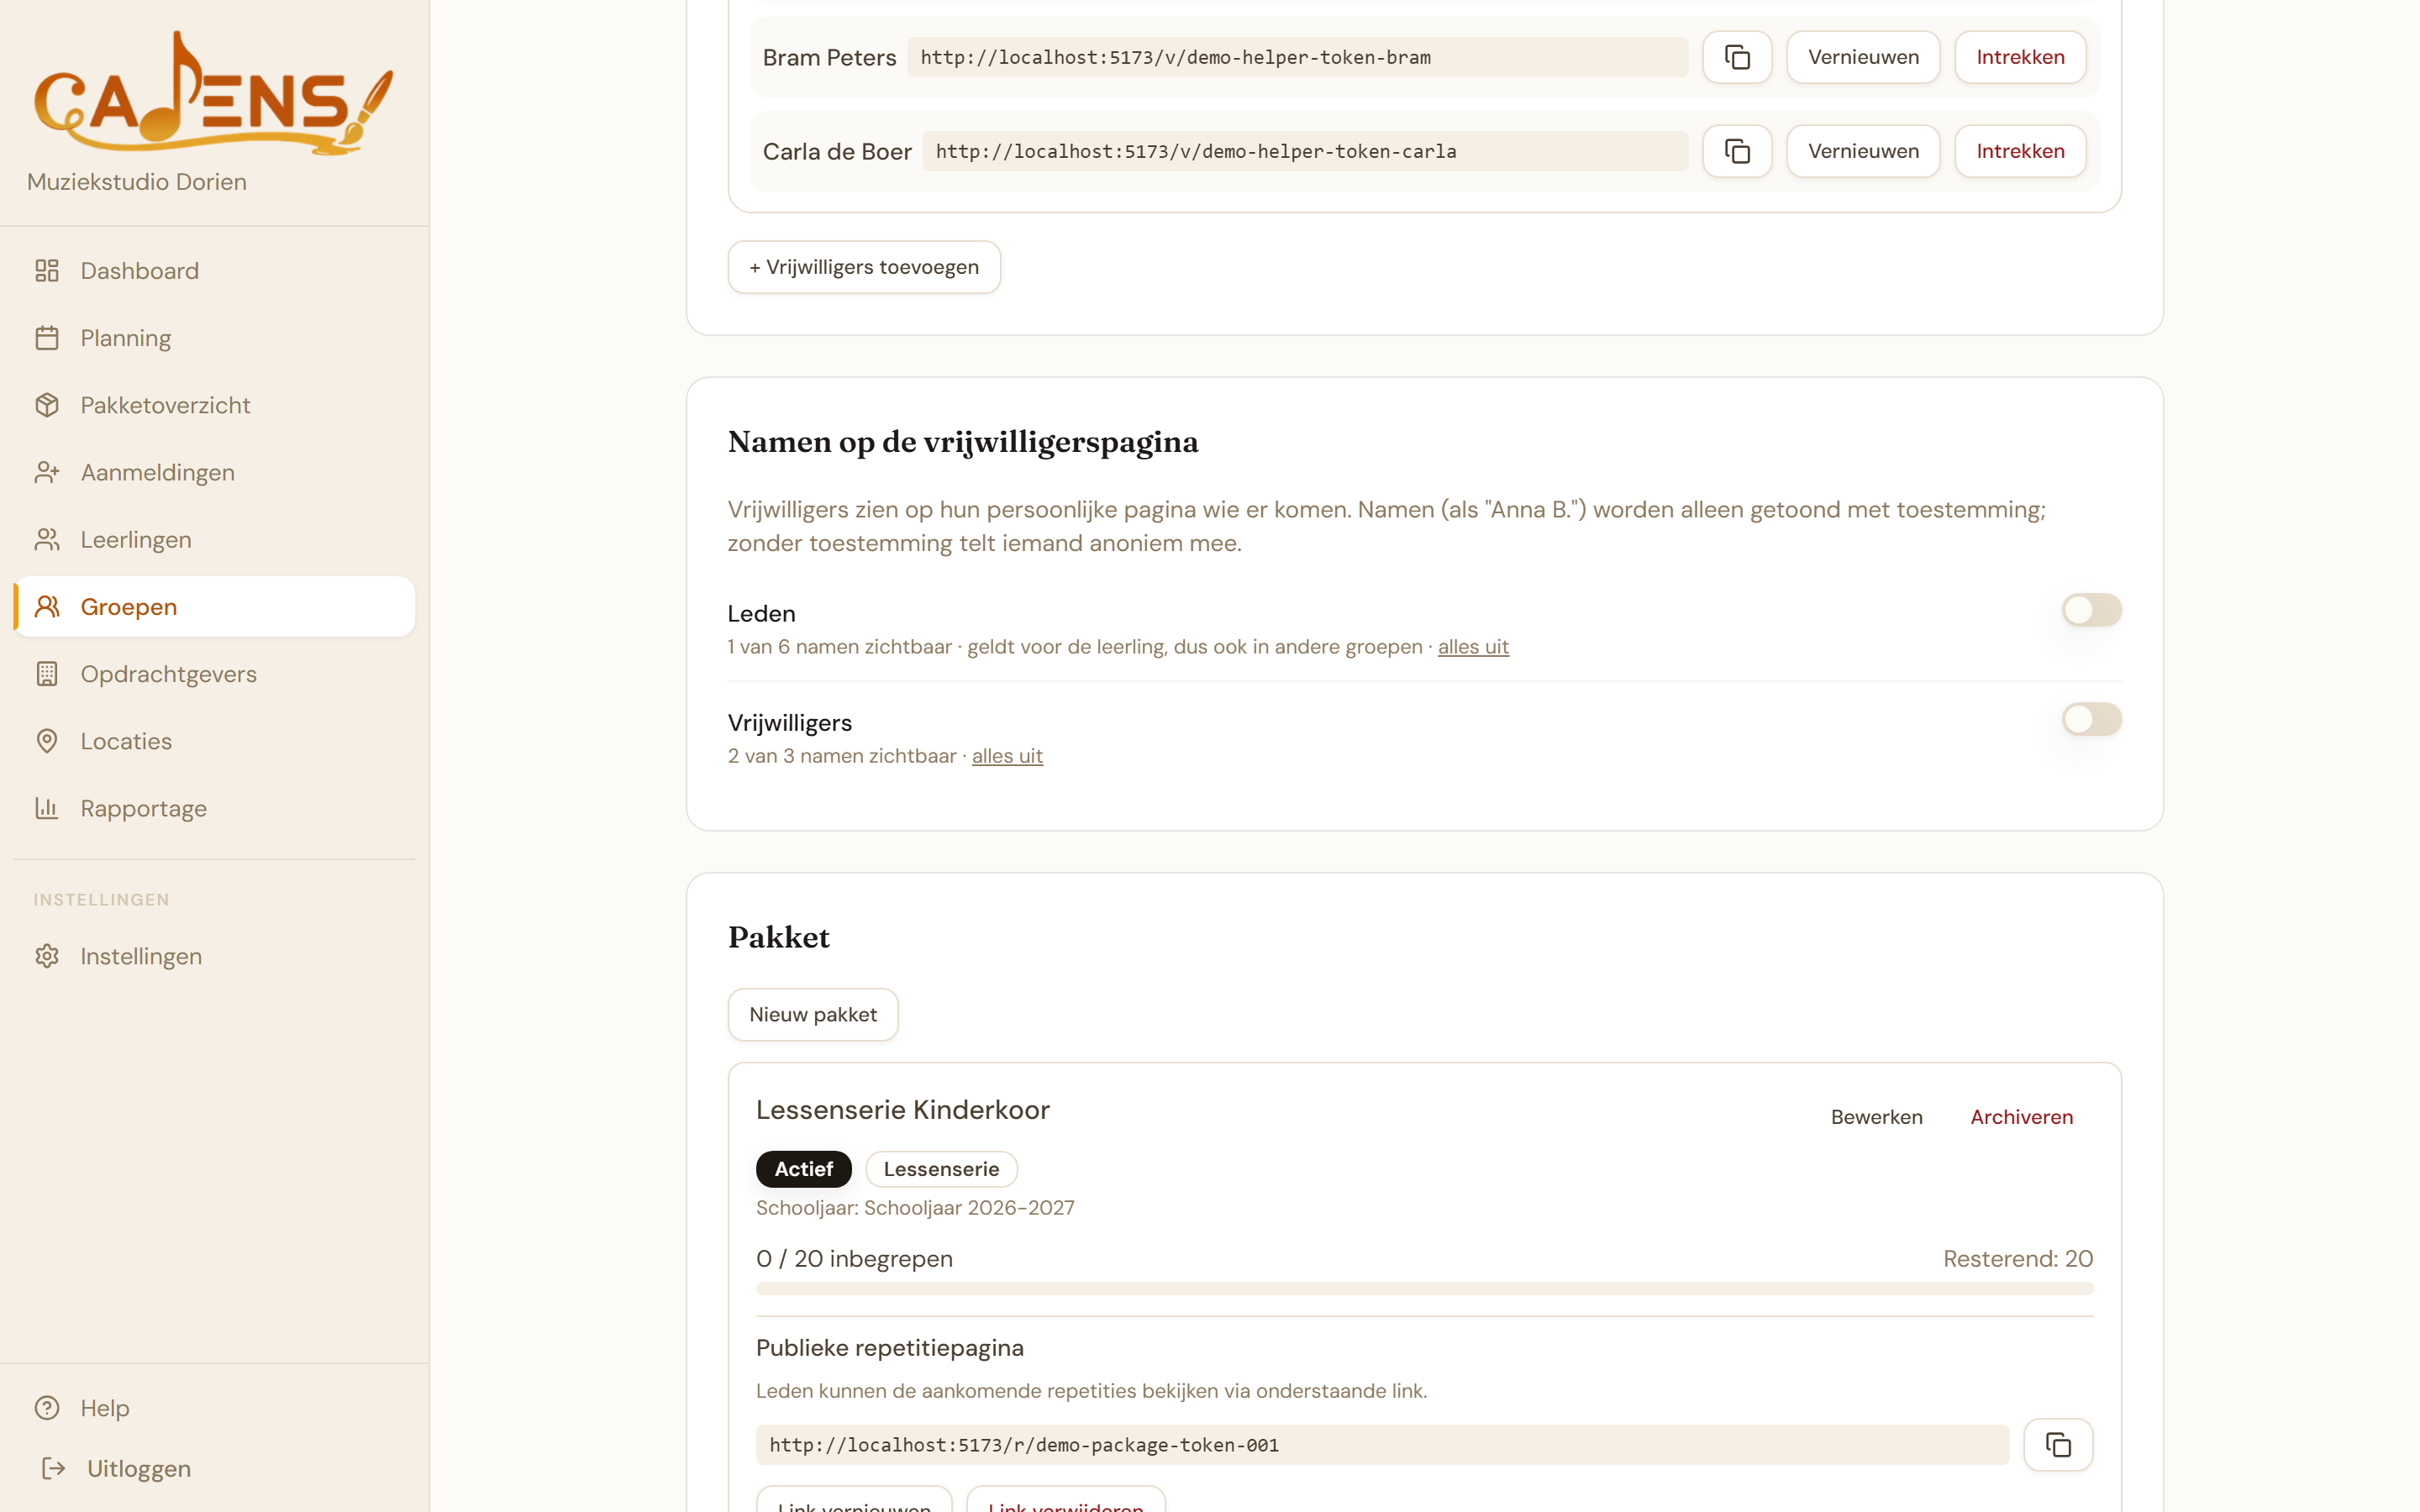
Task: Open the Rapportage menu item
Action: pyautogui.click(x=214, y=808)
